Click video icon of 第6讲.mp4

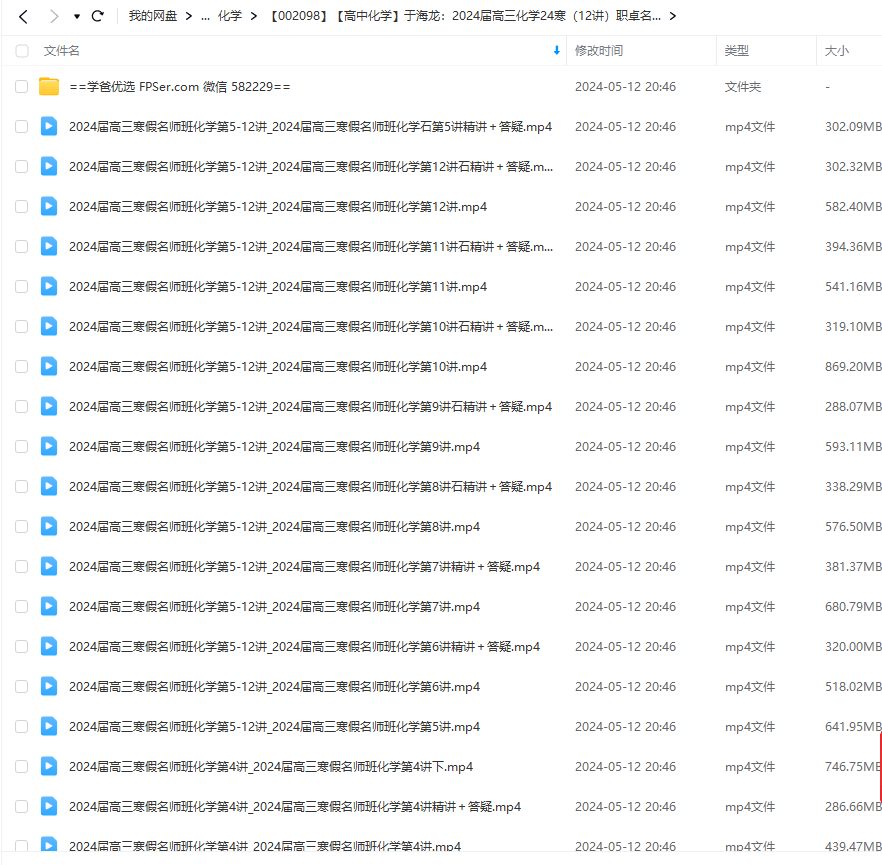[x=49, y=685]
